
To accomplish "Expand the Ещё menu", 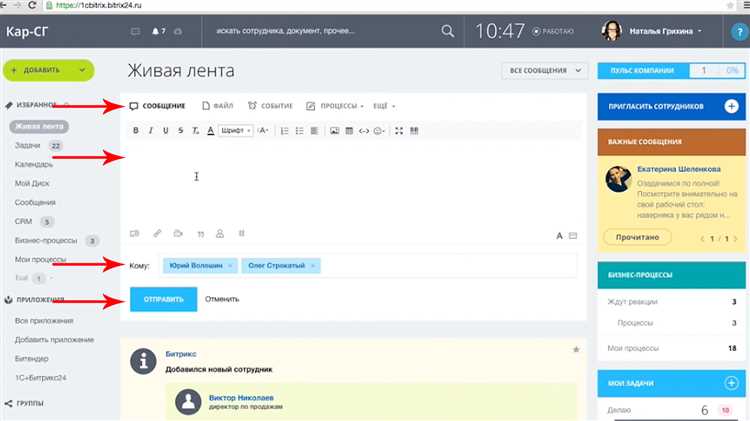I will coord(384,106).
